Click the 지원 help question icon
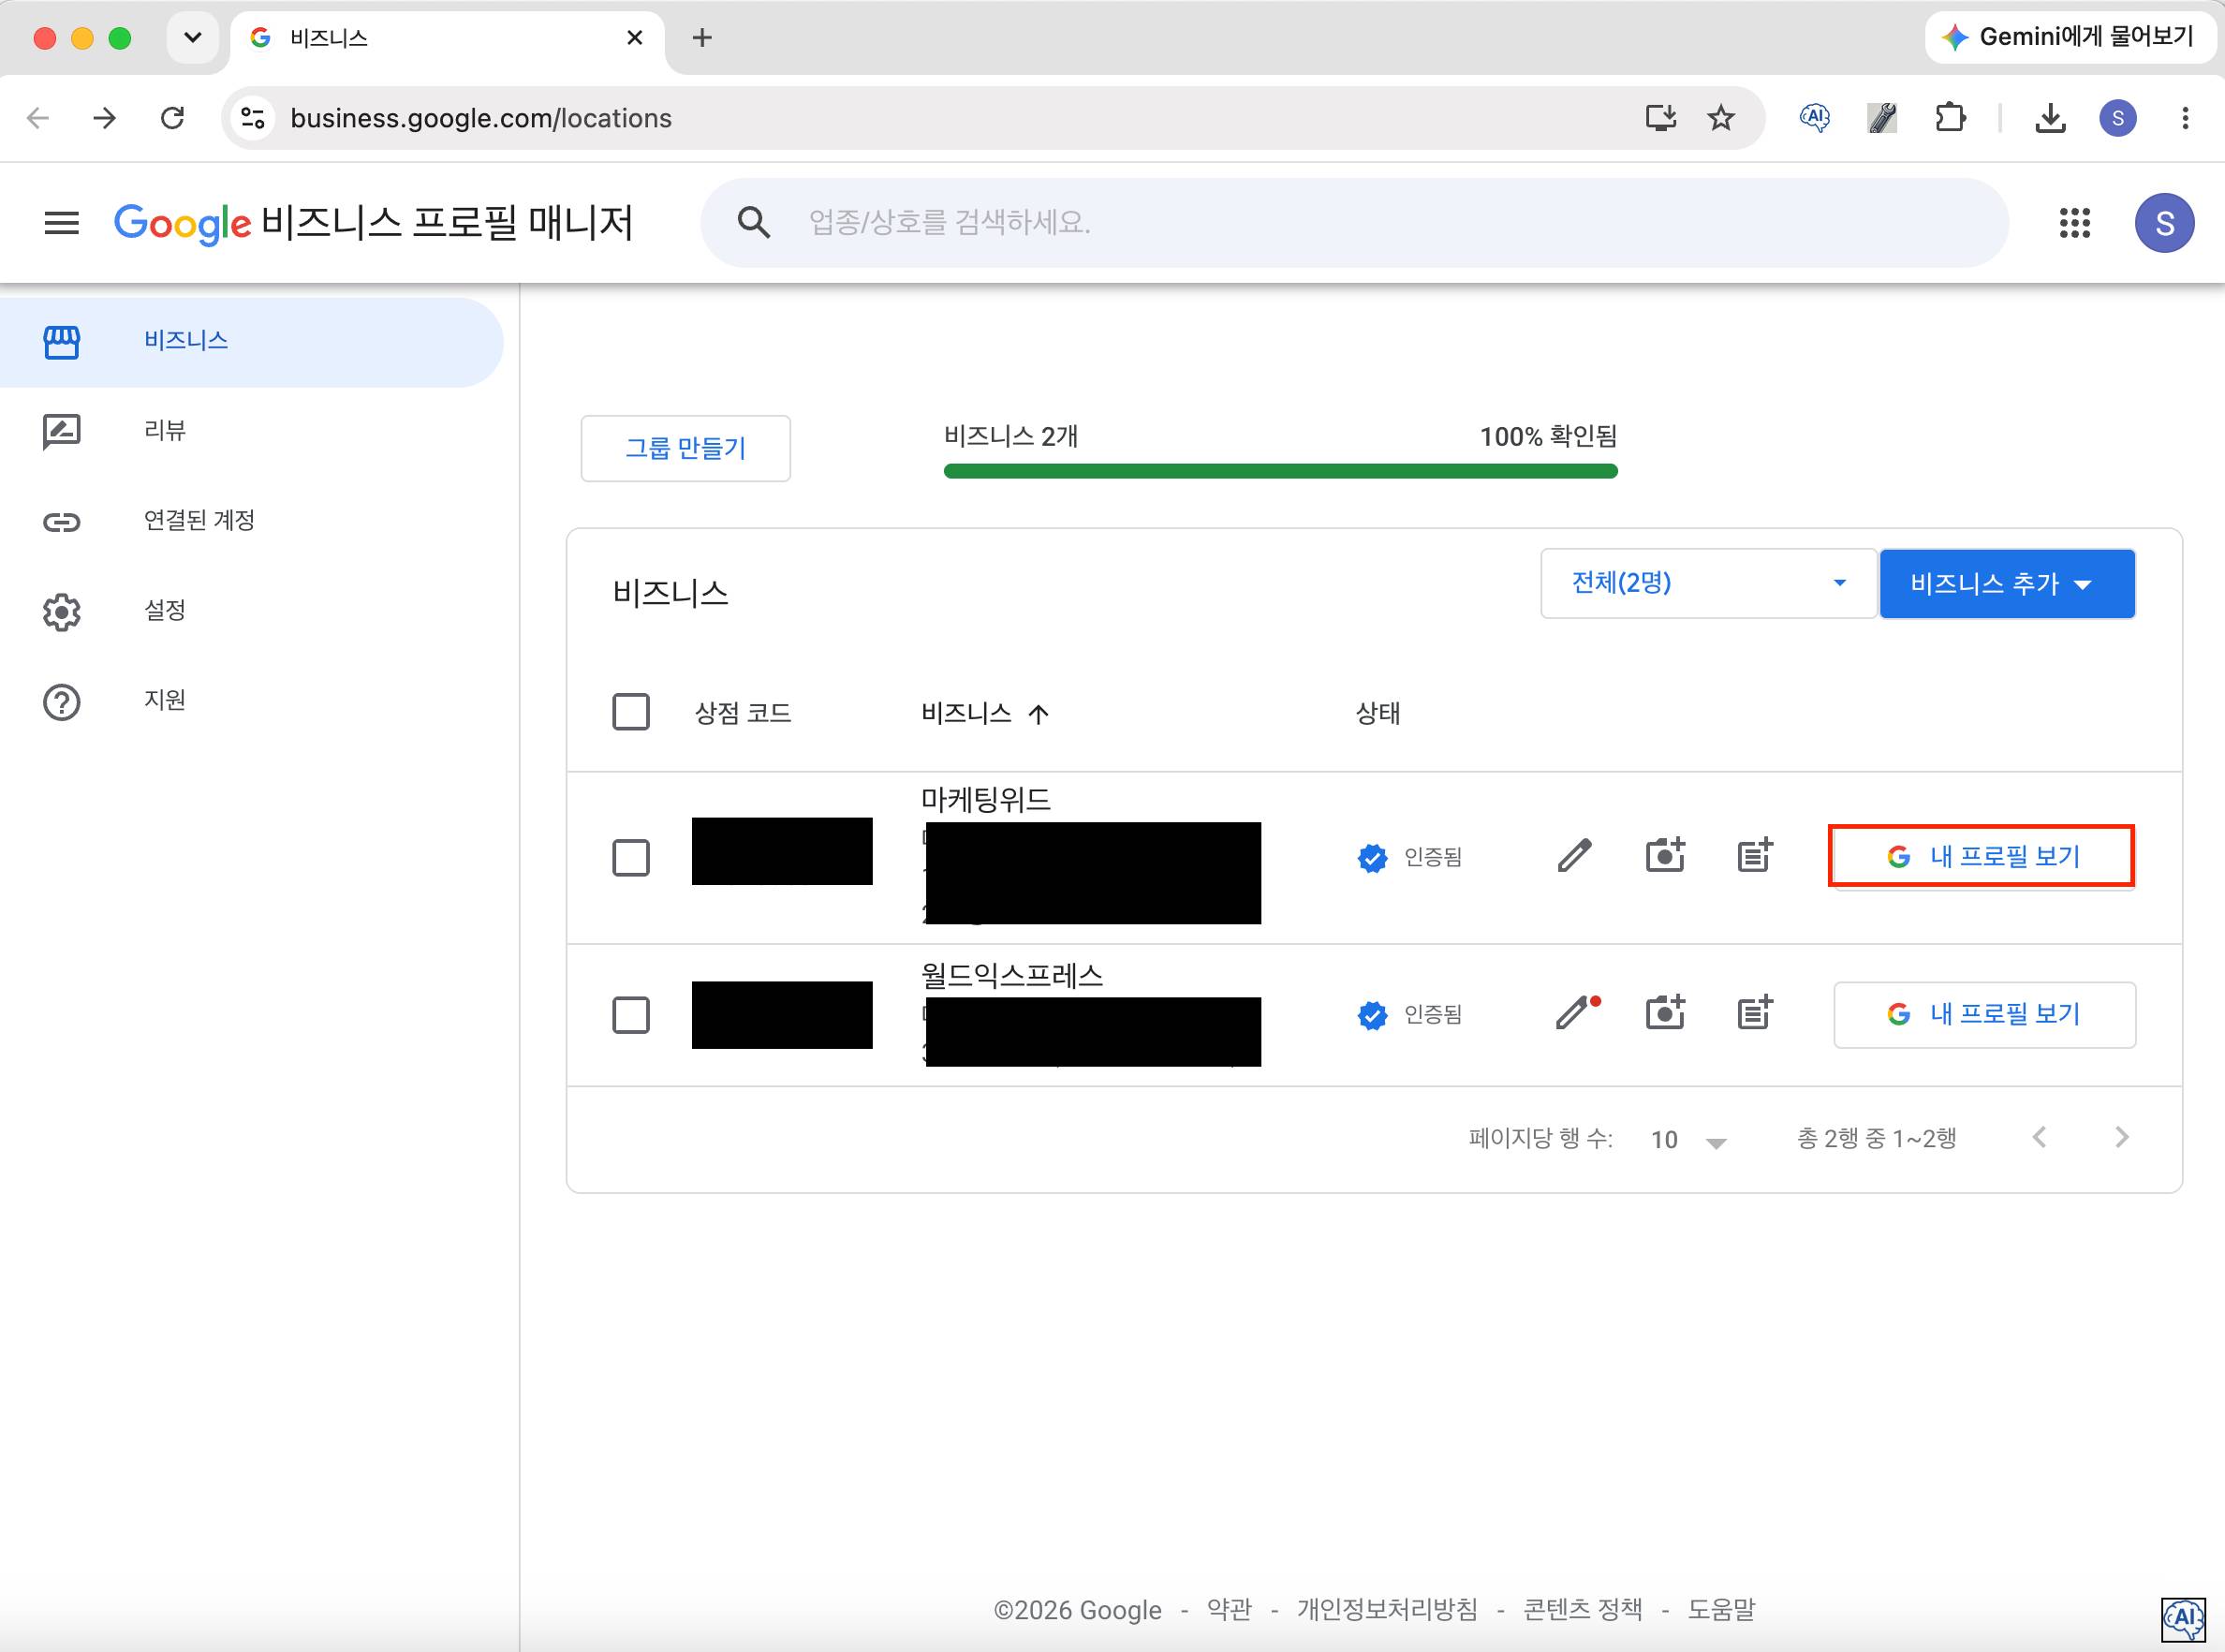The image size is (2225, 1652). click(62, 701)
